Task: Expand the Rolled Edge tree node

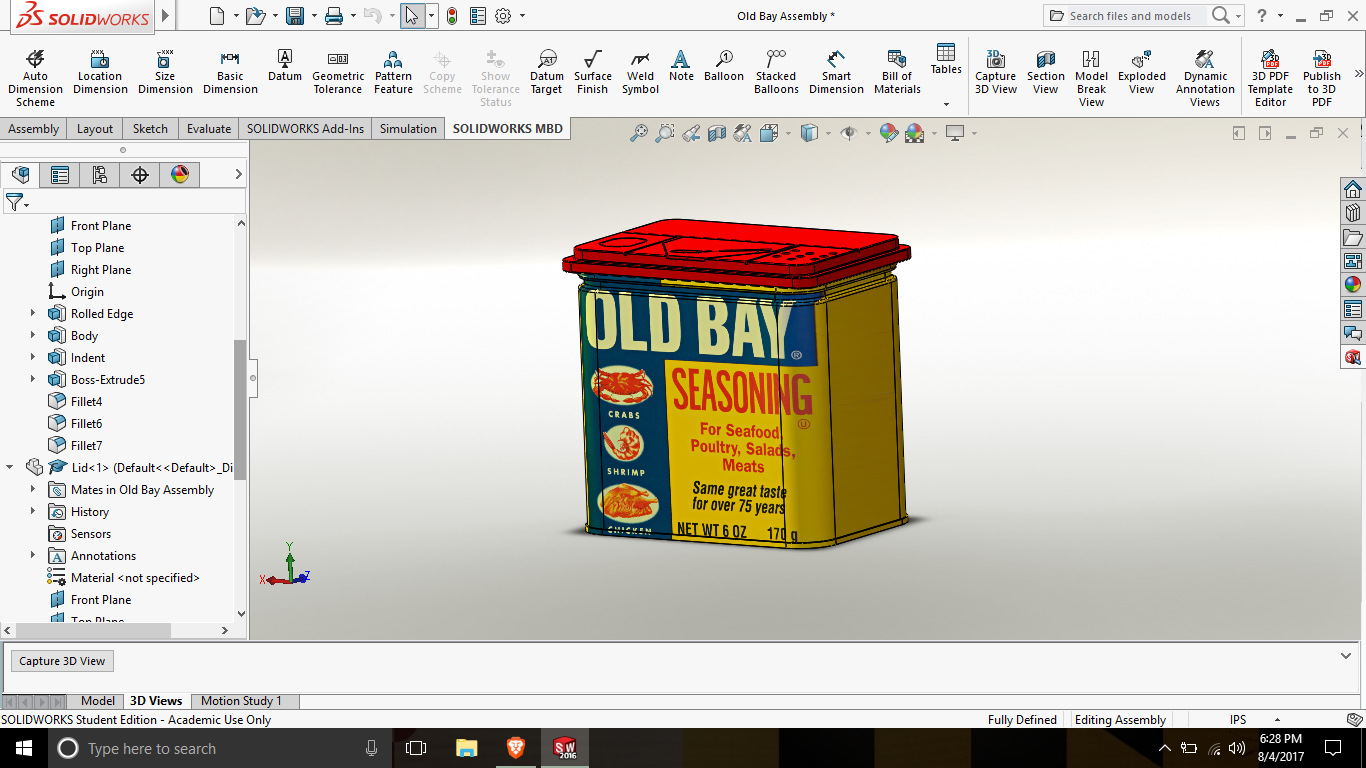Action: 33,314
